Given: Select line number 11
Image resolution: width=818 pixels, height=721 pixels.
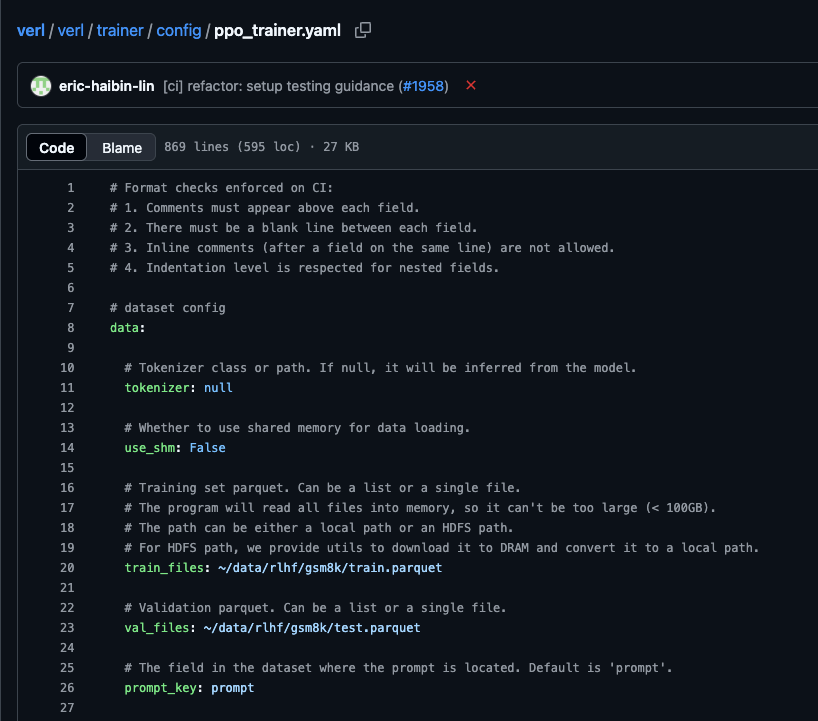Looking at the screenshot, I should [x=67, y=388].
